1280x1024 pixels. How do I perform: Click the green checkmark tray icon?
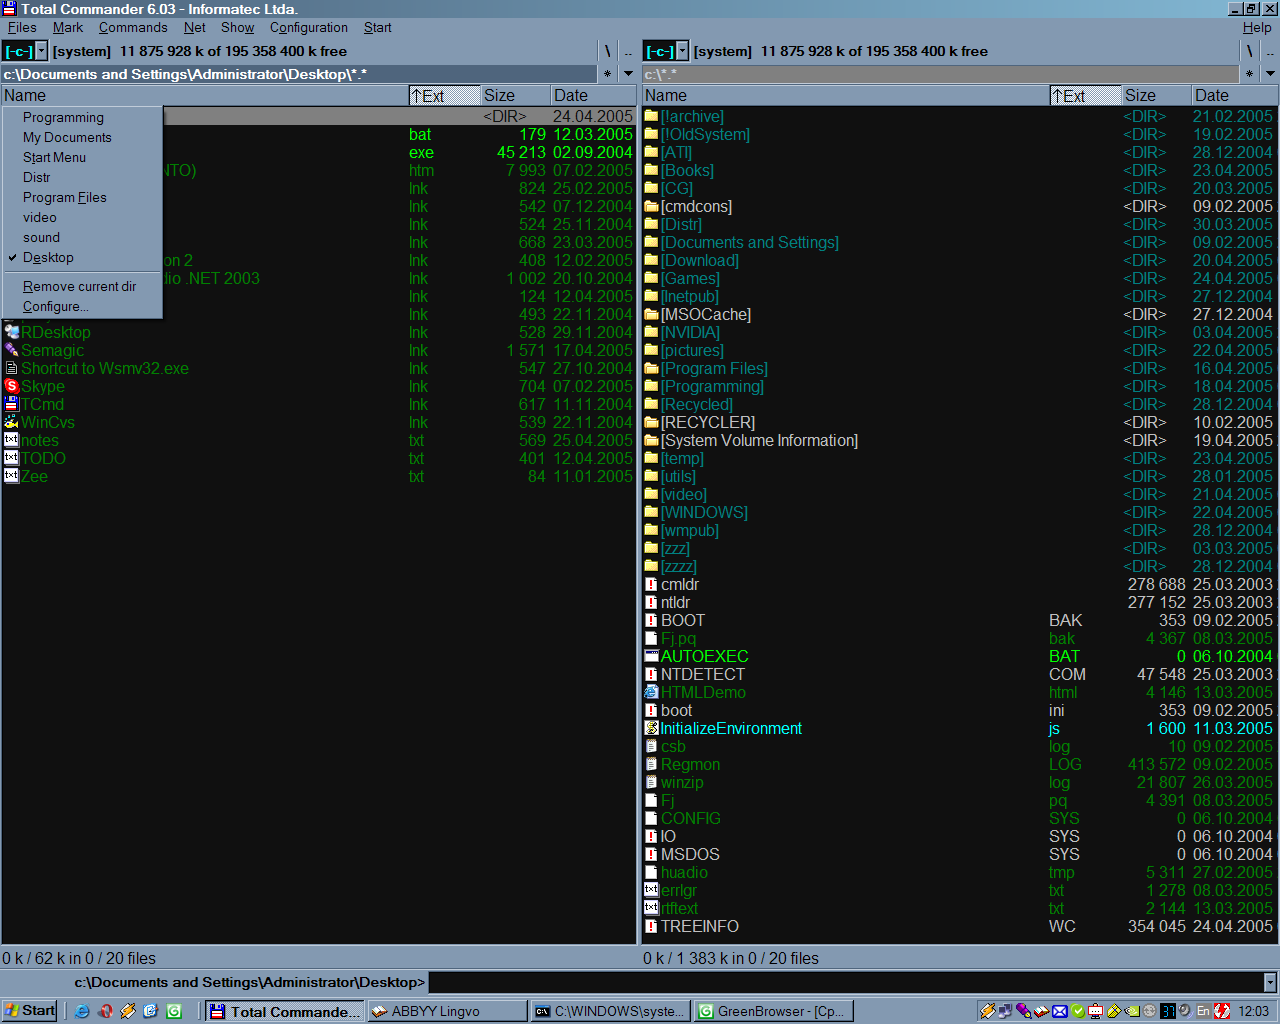click(1078, 1011)
